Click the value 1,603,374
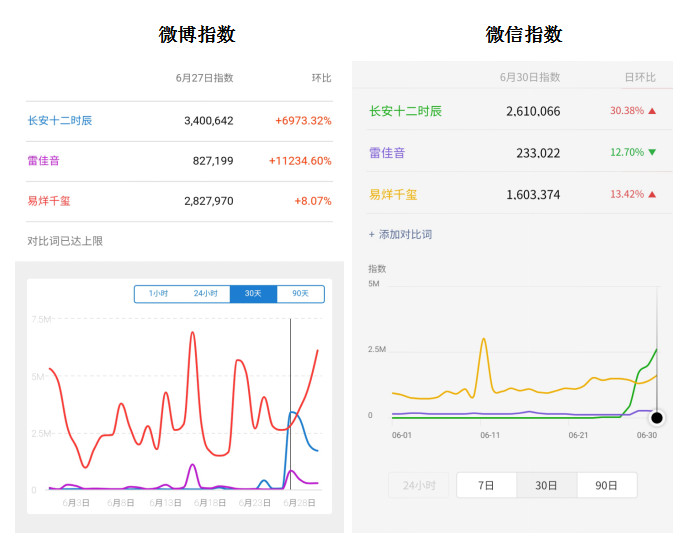This screenshot has width=689, height=550. pos(533,195)
